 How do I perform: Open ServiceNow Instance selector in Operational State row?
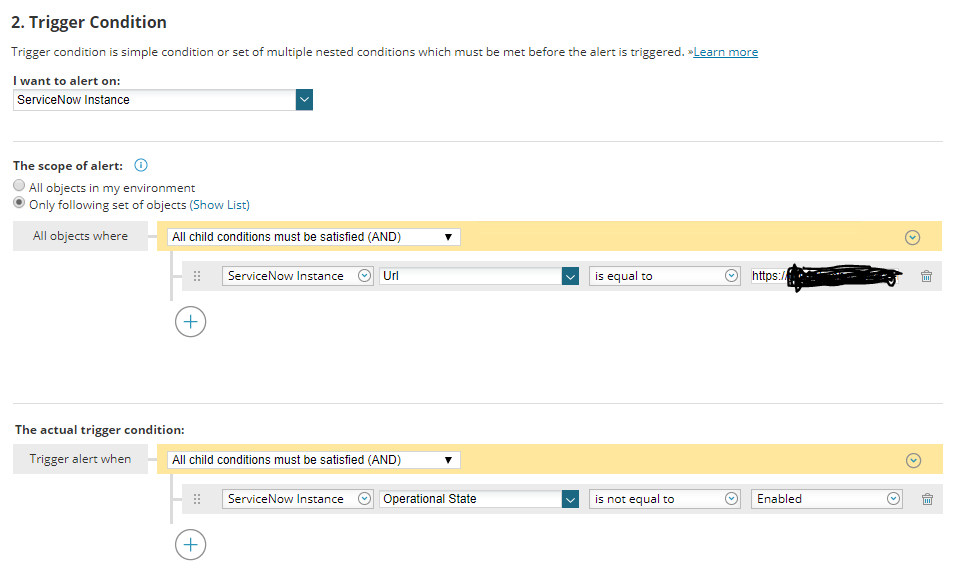point(298,499)
